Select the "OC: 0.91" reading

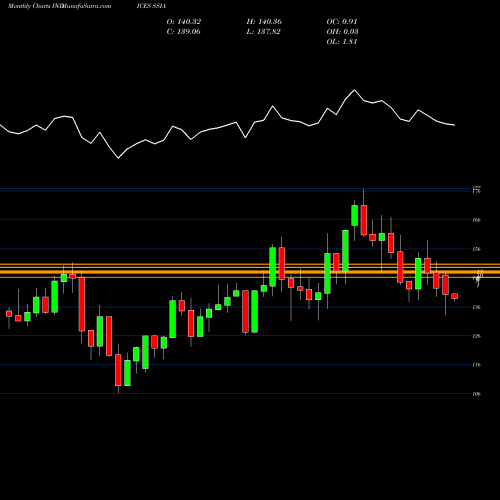coord(342,22)
